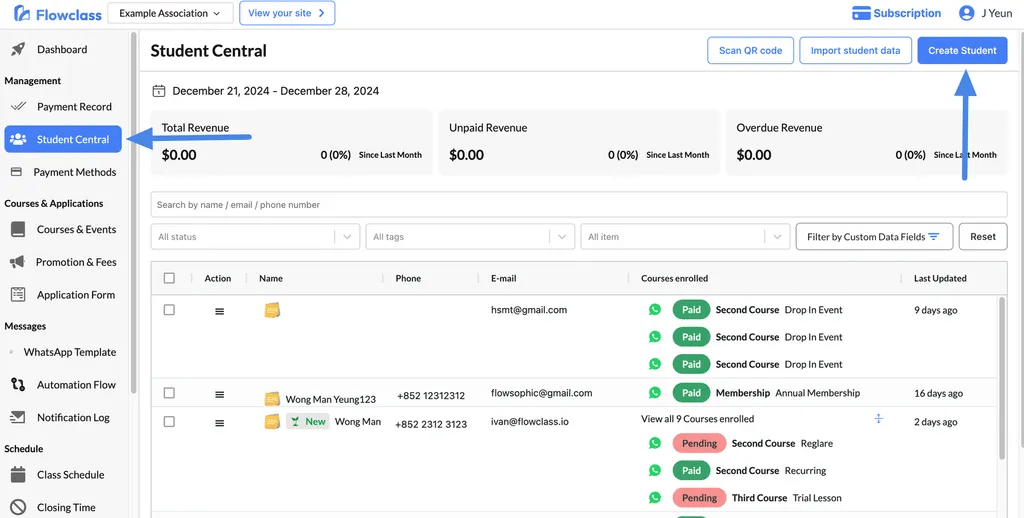
Task: Click the Last Updated column header
Action: [940, 278]
